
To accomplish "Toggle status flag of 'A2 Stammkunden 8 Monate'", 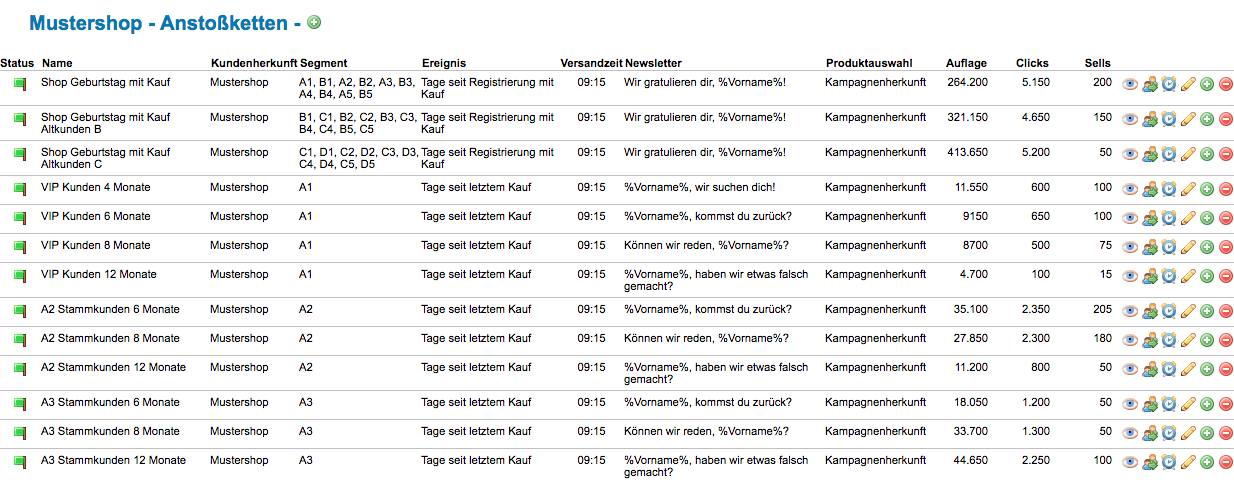I will pyautogui.click(x=19, y=340).
